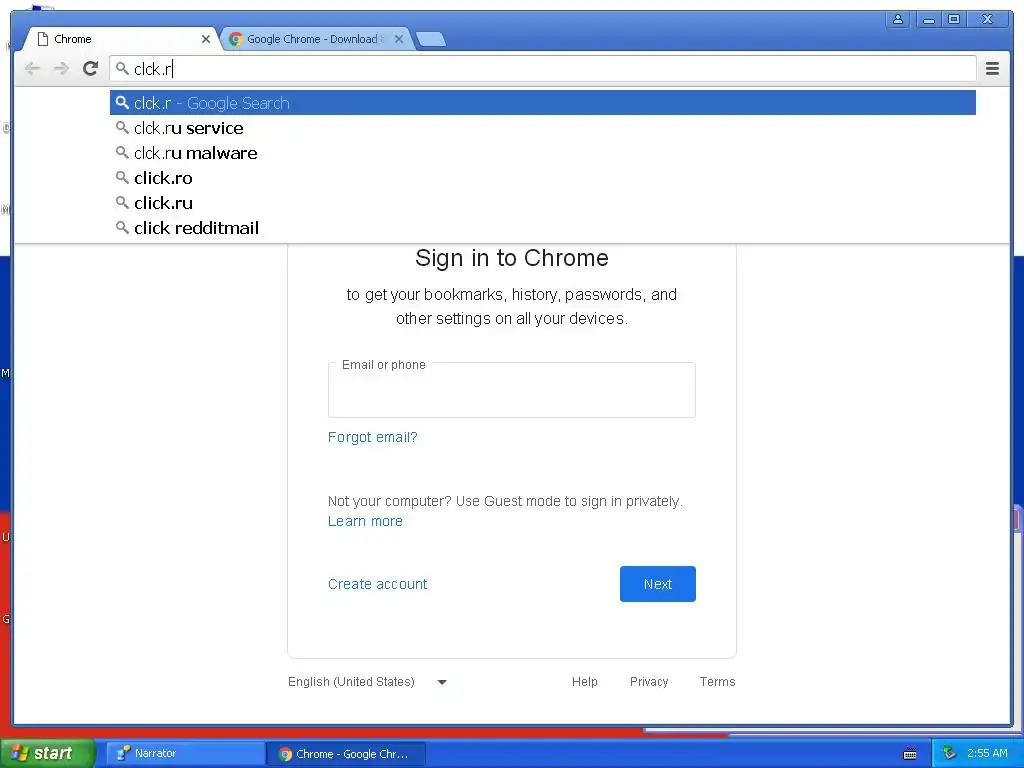Close the Chrome tab

[x=206, y=39]
